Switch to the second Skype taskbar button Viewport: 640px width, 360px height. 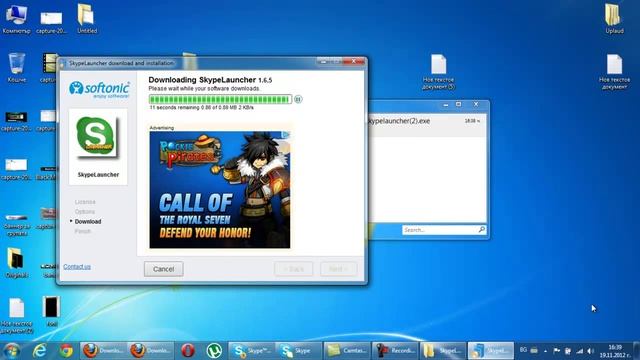click(x=299, y=351)
